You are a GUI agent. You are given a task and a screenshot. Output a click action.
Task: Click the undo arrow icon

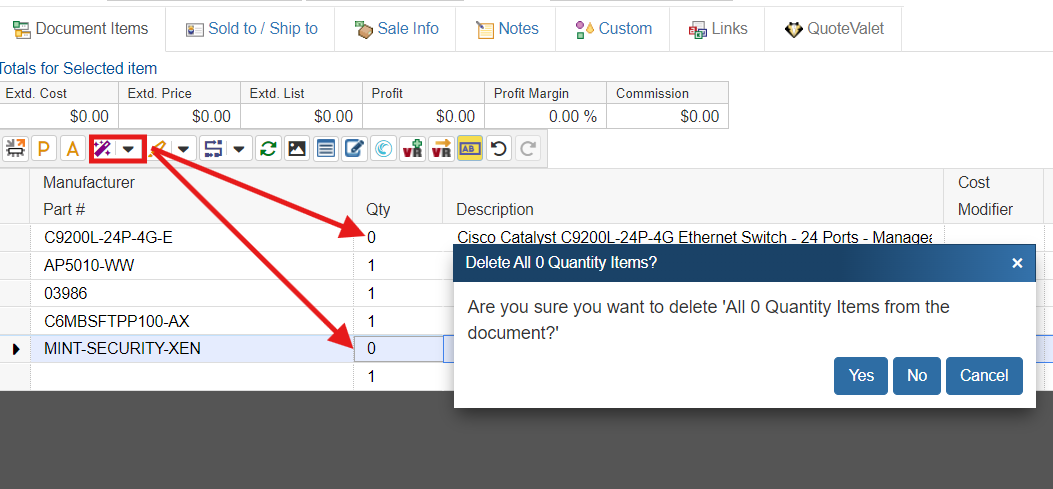coord(498,148)
